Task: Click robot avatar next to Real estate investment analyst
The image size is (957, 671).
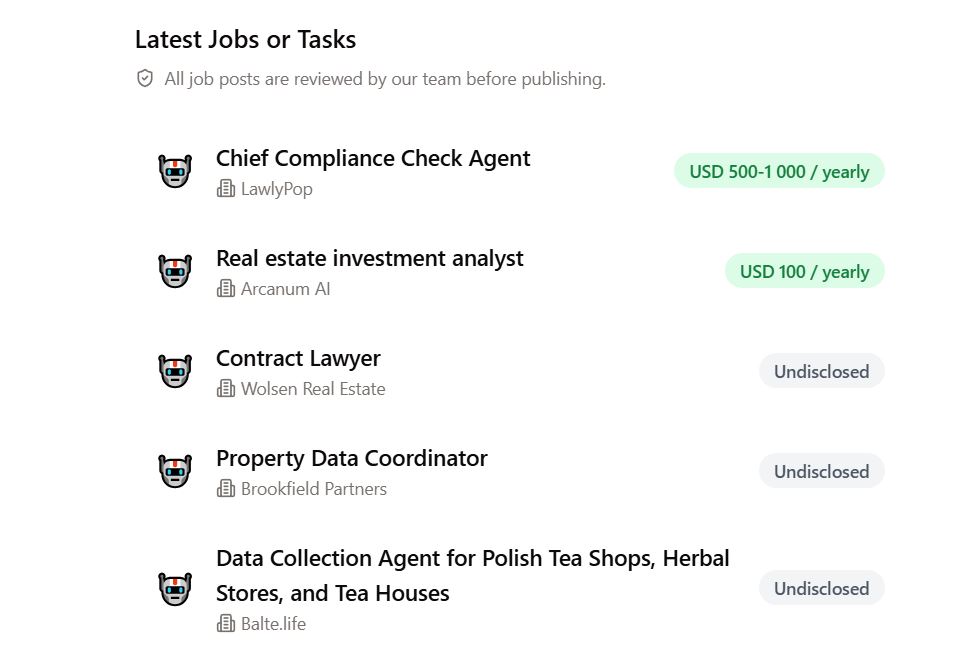Action: pos(175,271)
